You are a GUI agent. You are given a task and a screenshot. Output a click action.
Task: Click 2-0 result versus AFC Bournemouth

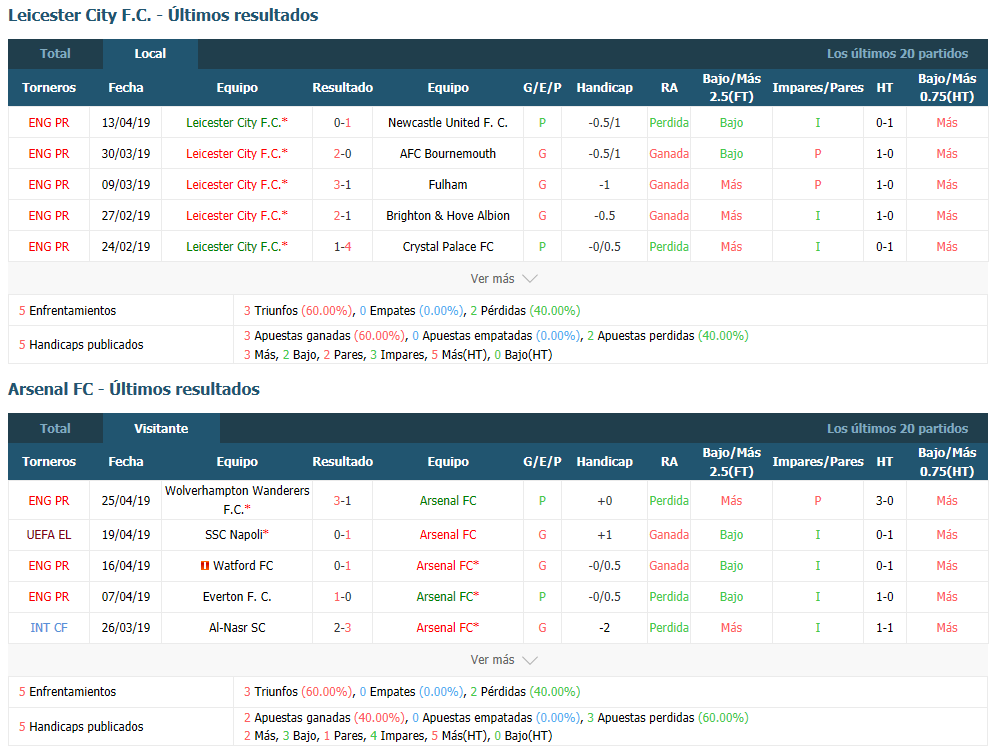point(343,153)
